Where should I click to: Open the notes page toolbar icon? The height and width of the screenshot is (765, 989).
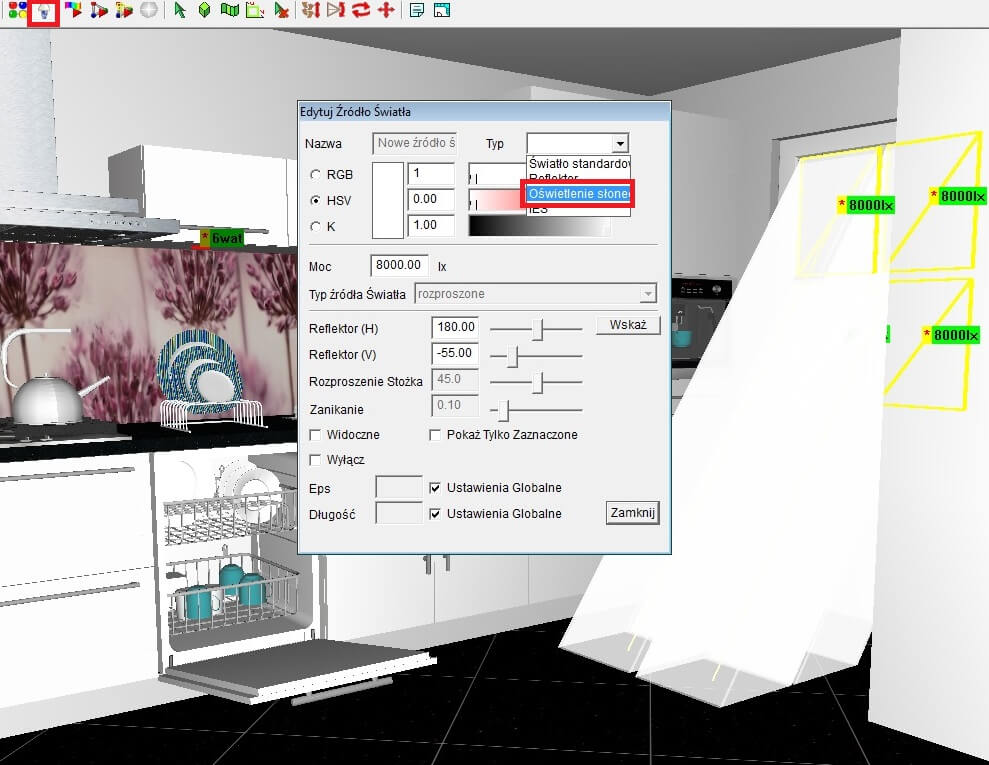click(417, 11)
